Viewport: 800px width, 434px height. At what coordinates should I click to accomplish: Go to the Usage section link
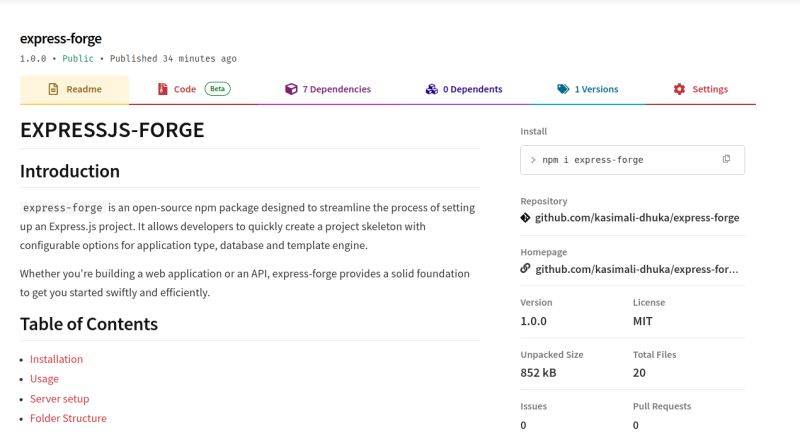pyautogui.click(x=44, y=379)
